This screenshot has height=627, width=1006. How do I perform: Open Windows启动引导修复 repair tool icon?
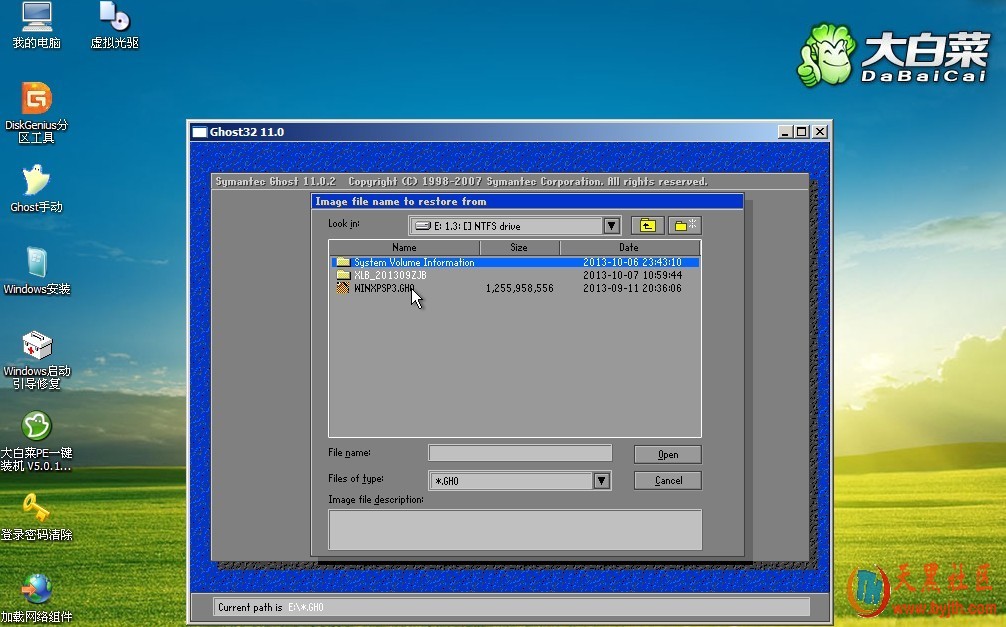tap(37, 347)
